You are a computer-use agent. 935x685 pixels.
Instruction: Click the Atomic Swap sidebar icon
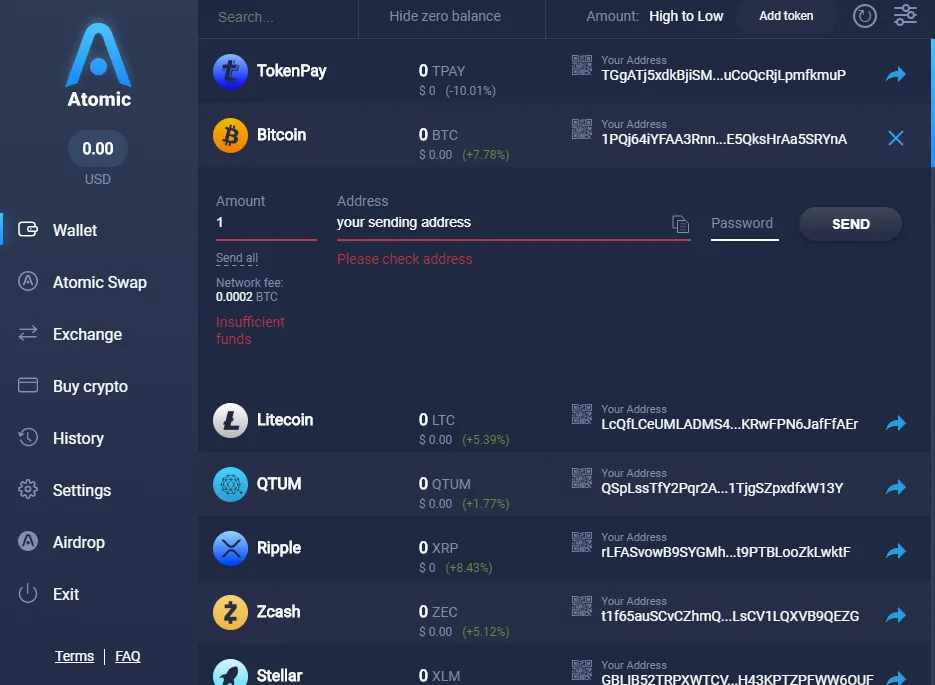(x=28, y=281)
